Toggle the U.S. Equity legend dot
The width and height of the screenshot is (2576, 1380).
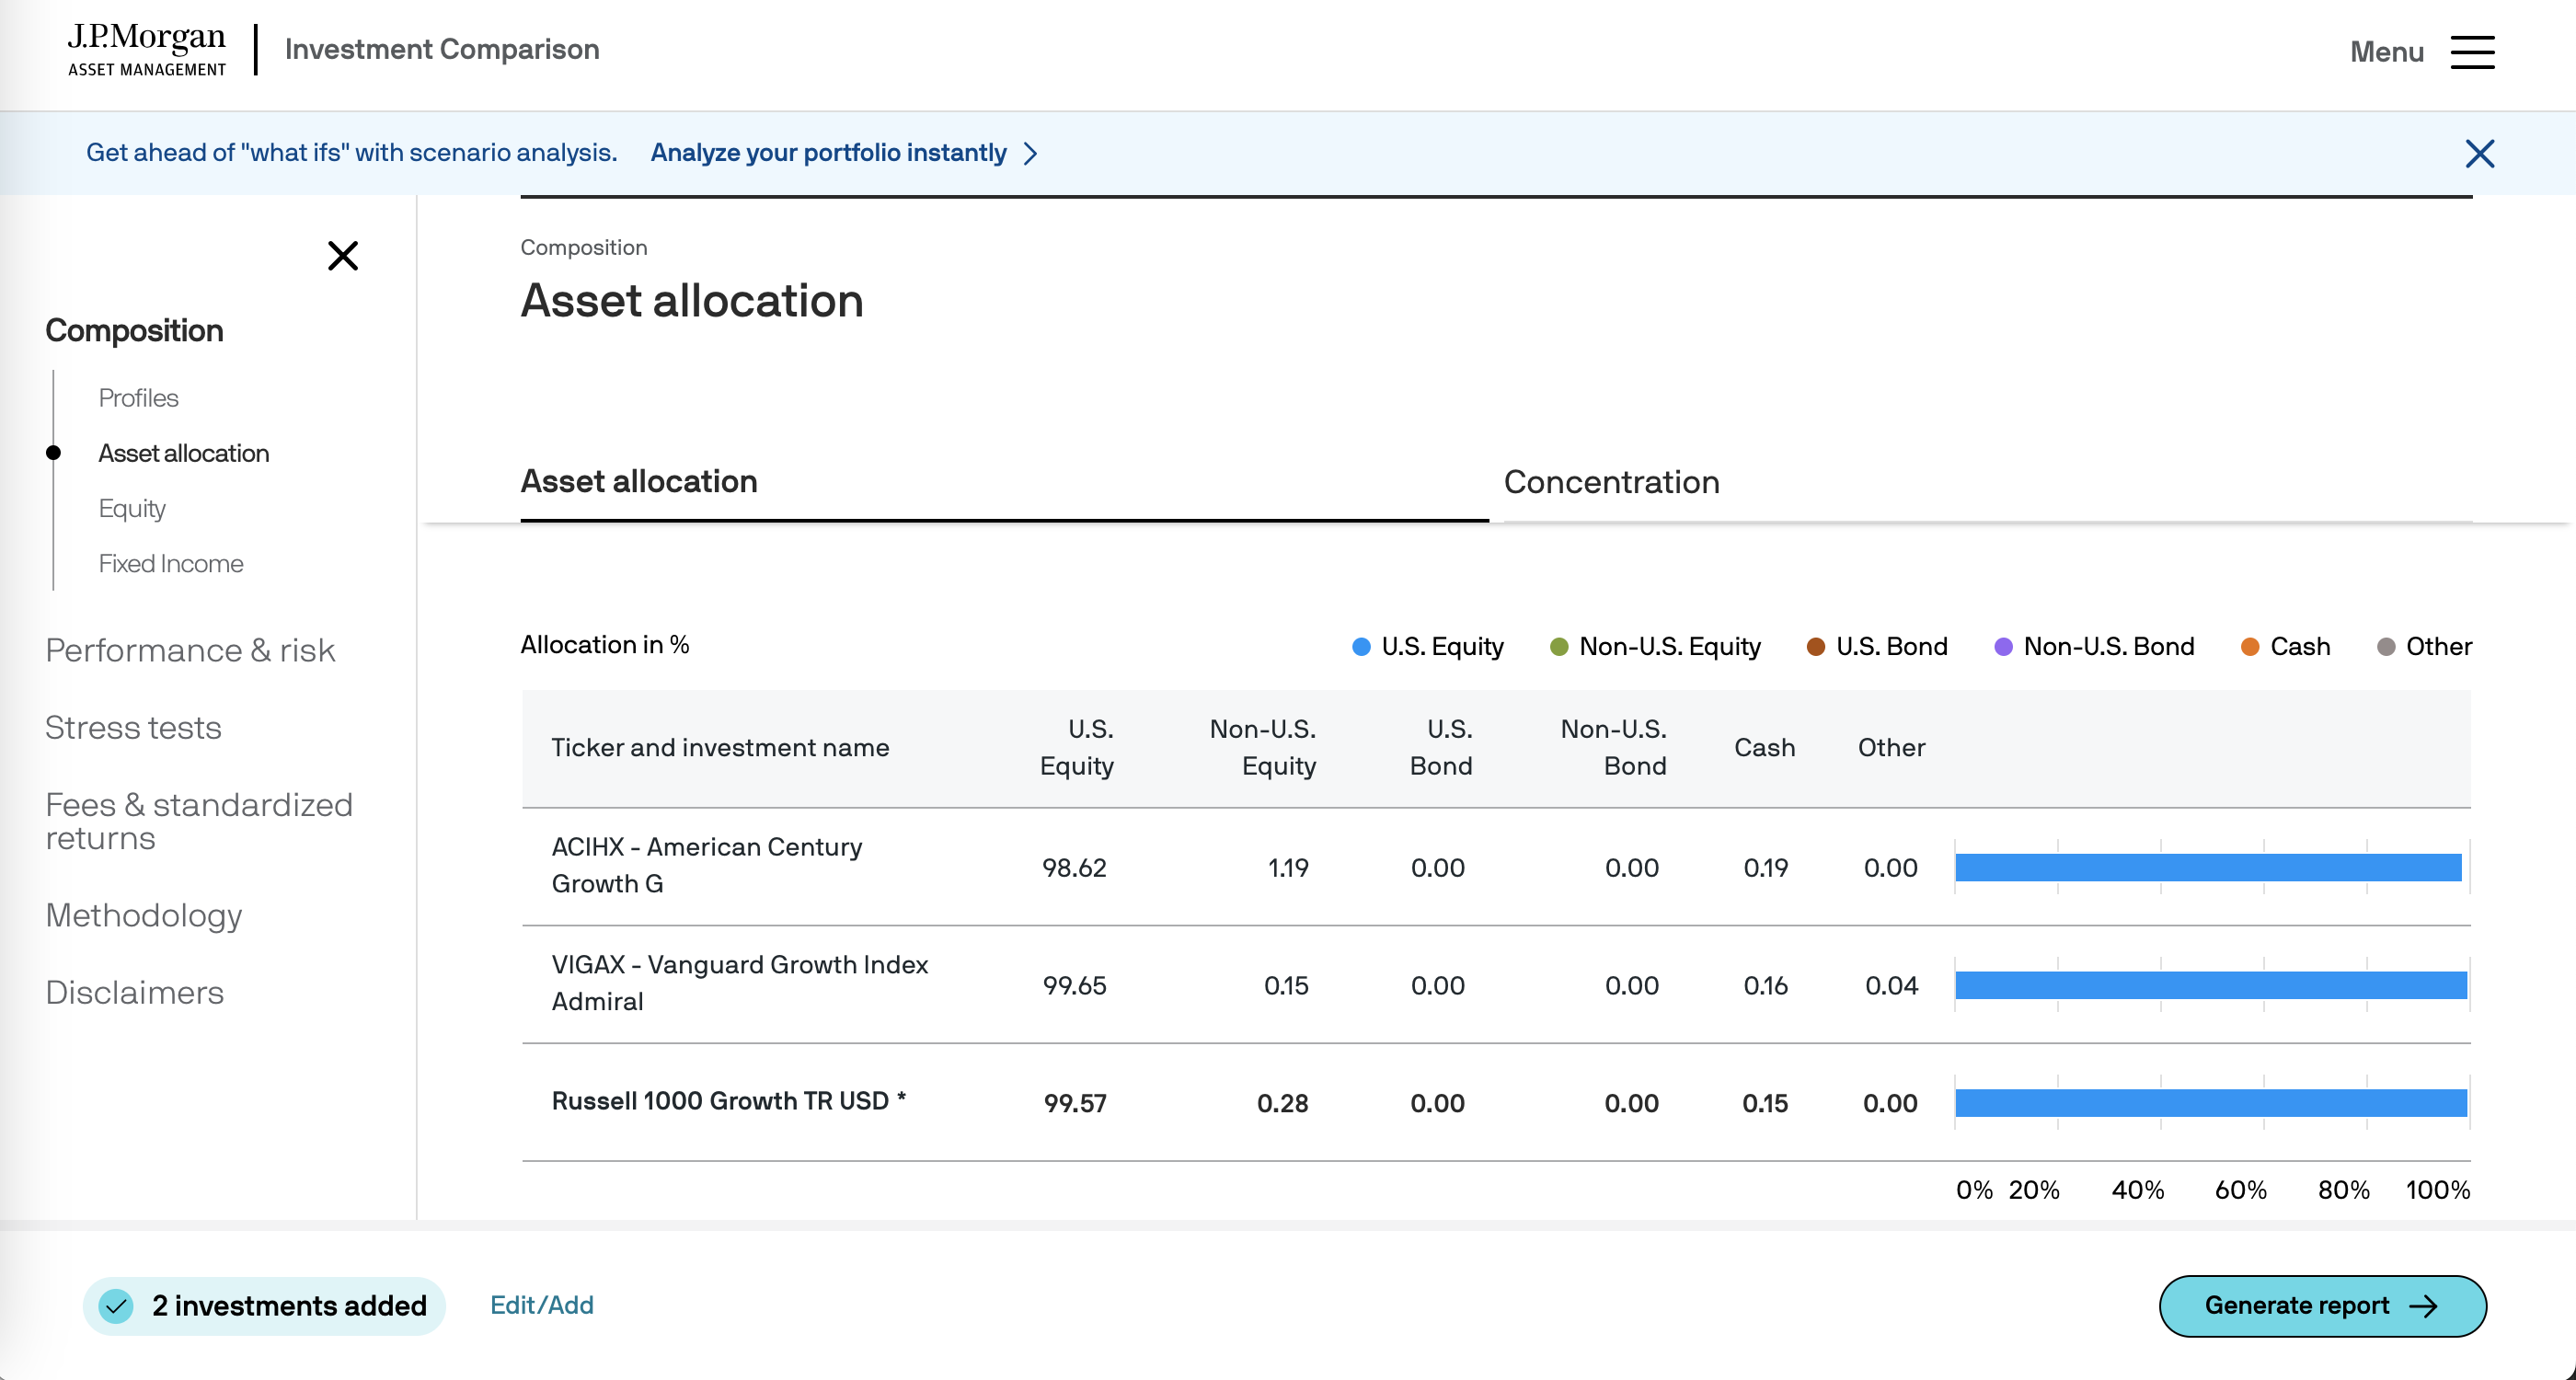point(1361,647)
